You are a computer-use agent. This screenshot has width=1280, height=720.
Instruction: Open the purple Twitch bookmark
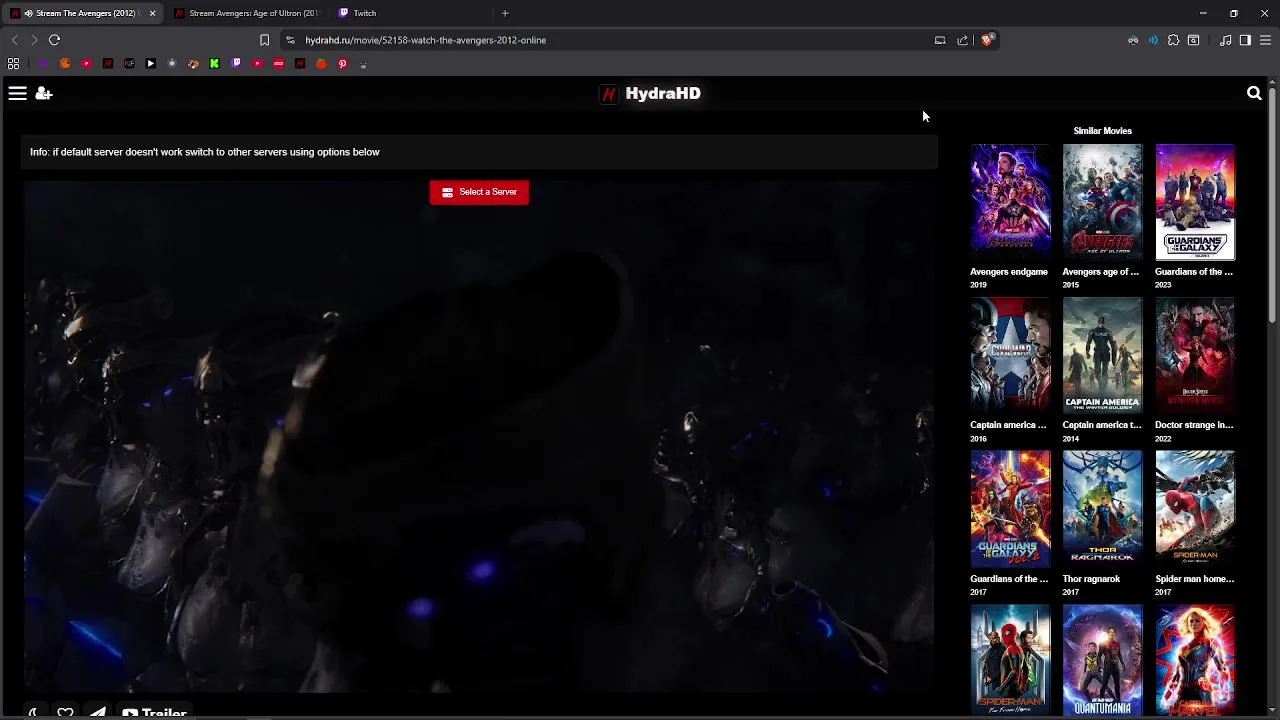236,63
